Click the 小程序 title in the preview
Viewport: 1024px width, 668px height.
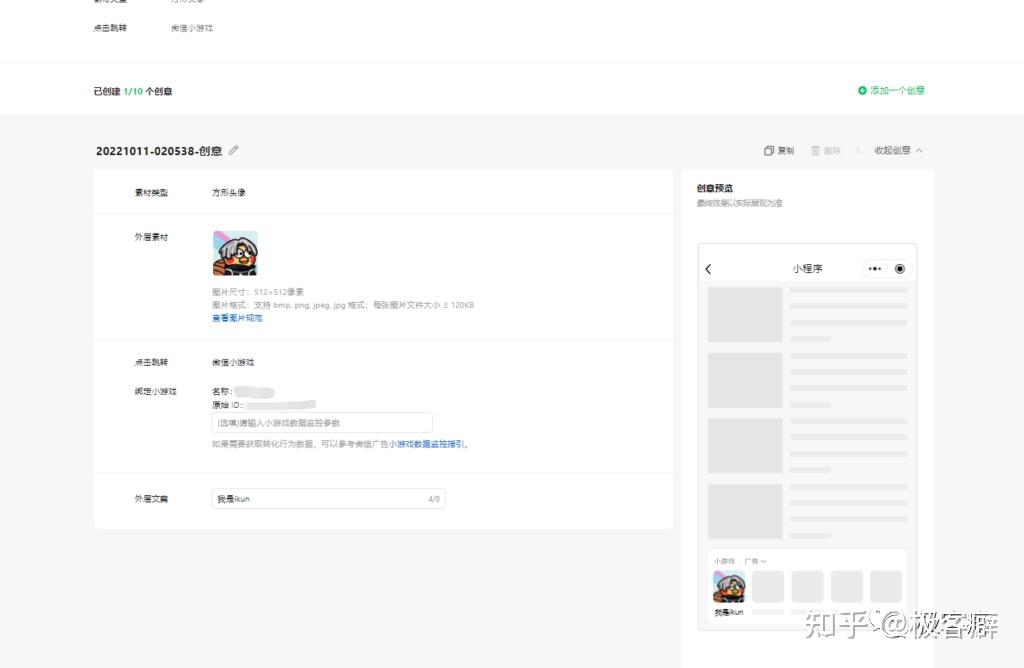807,268
